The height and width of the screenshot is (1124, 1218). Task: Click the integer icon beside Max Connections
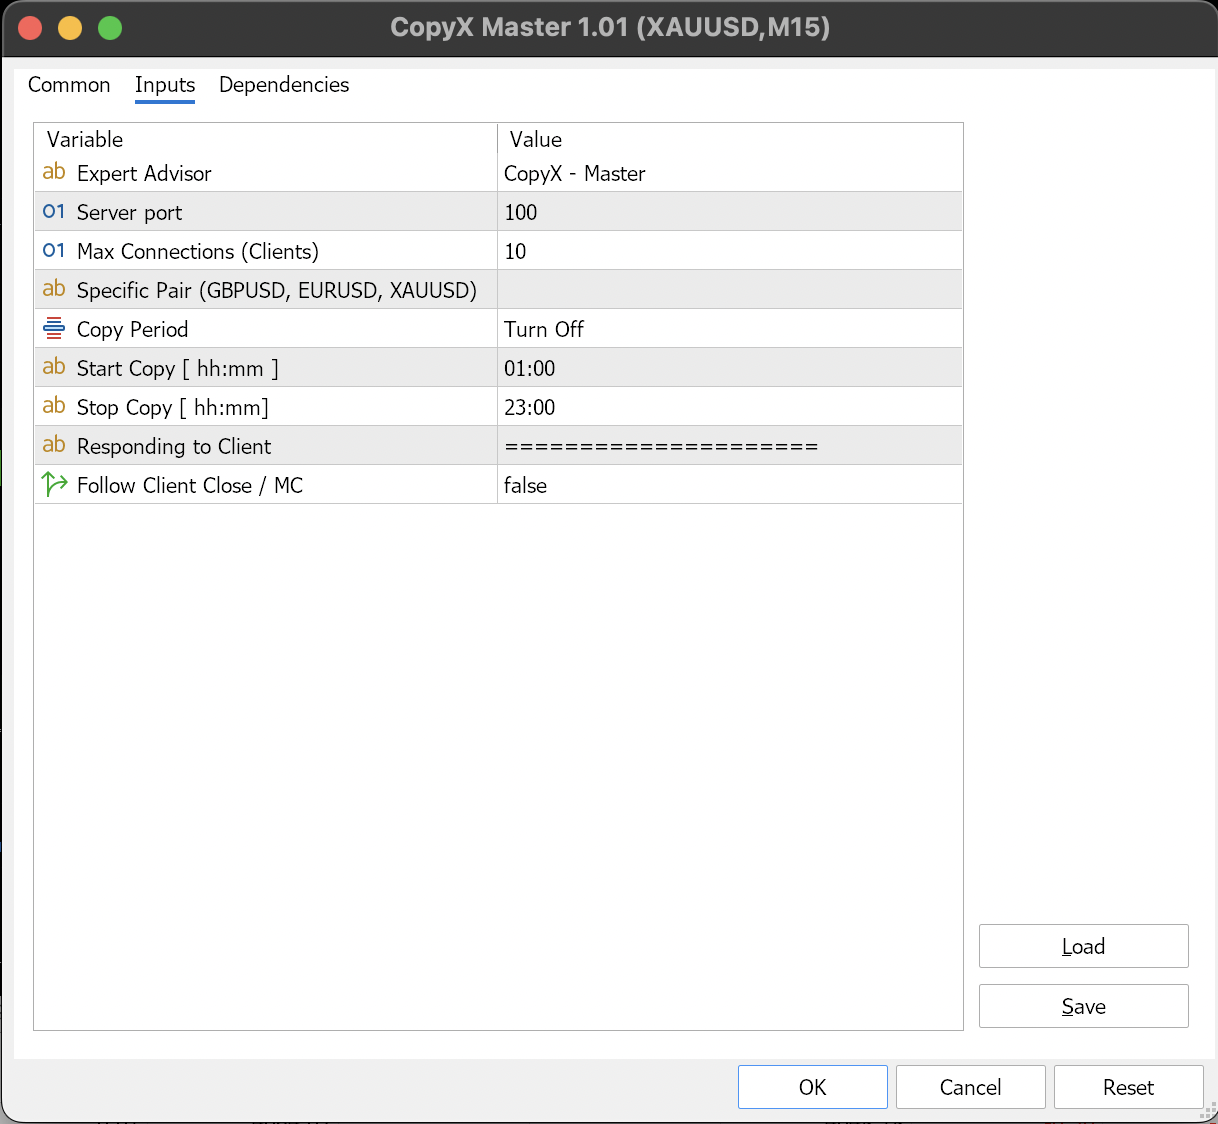pyautogui.click(x=54, y=251)
